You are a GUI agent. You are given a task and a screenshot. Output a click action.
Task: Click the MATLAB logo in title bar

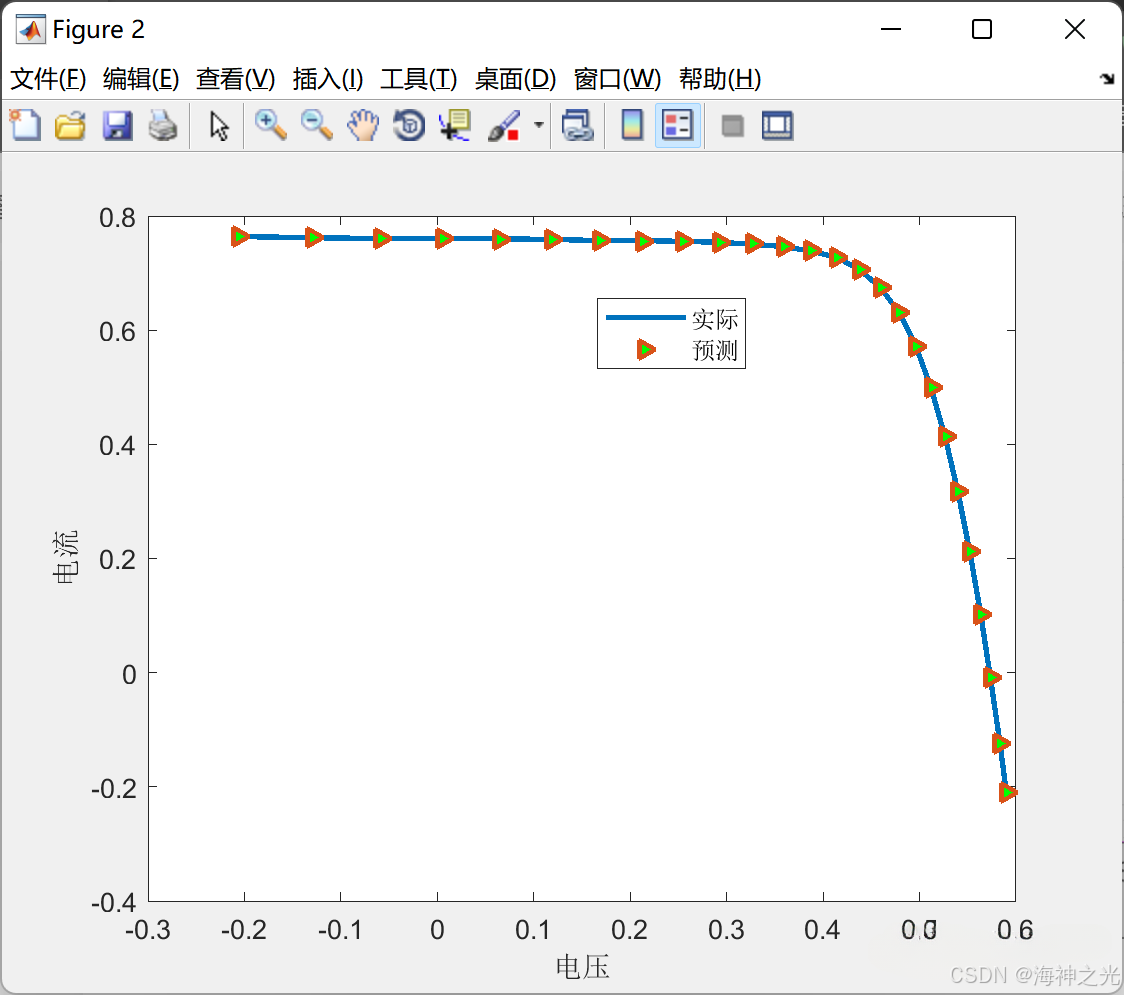31,29
